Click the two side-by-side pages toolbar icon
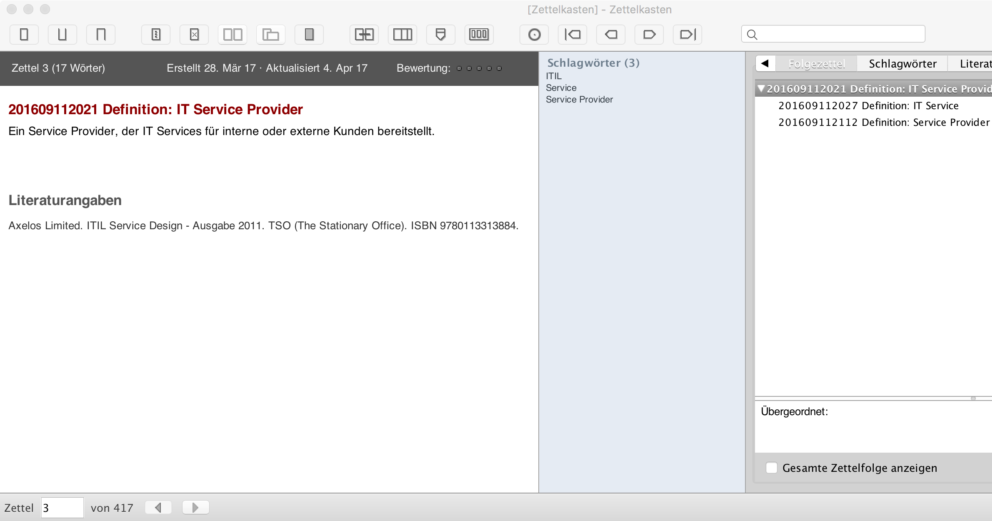The width and height of the screenshot is (992, 521). [x=232, y=34]
